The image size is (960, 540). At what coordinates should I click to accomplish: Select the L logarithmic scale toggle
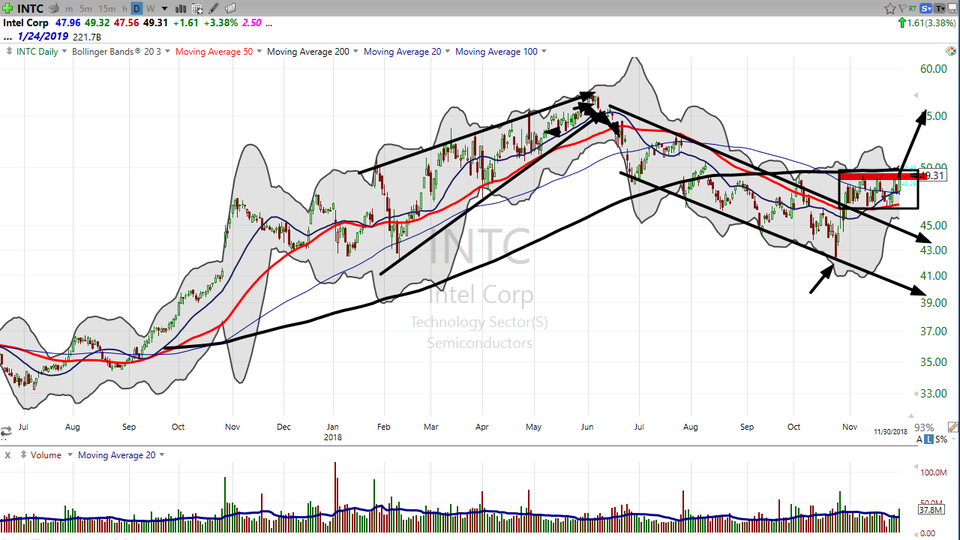929,439
